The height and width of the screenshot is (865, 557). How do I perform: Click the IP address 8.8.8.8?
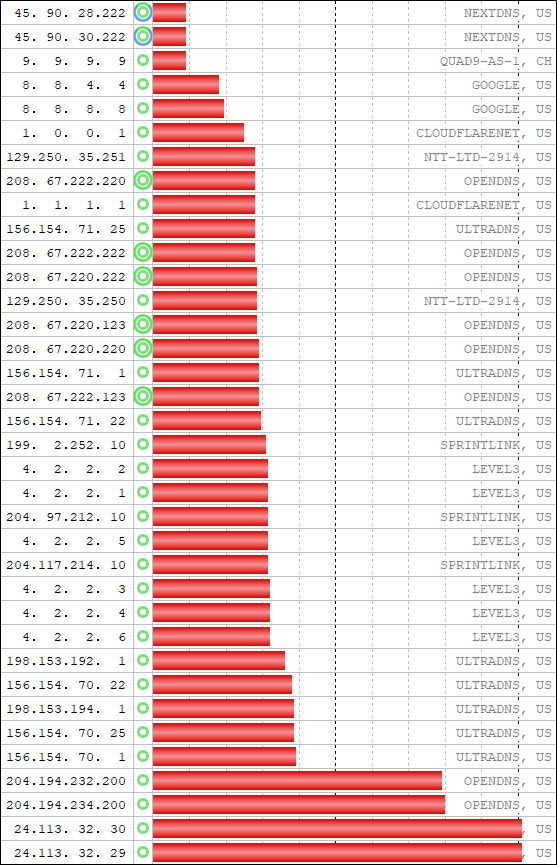click(74, 109)
